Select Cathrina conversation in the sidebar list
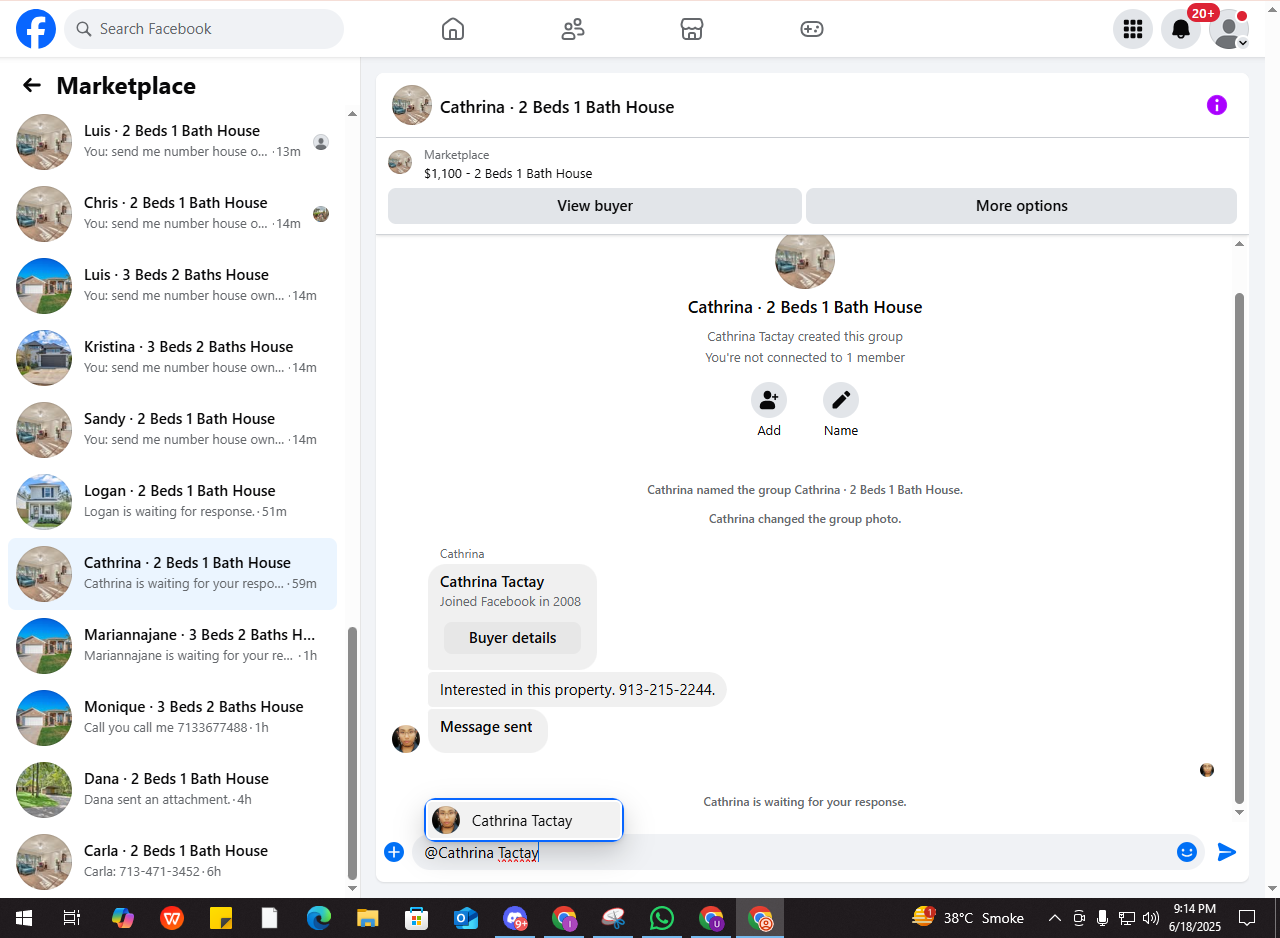1280x938 pixels. pos(172,574)
